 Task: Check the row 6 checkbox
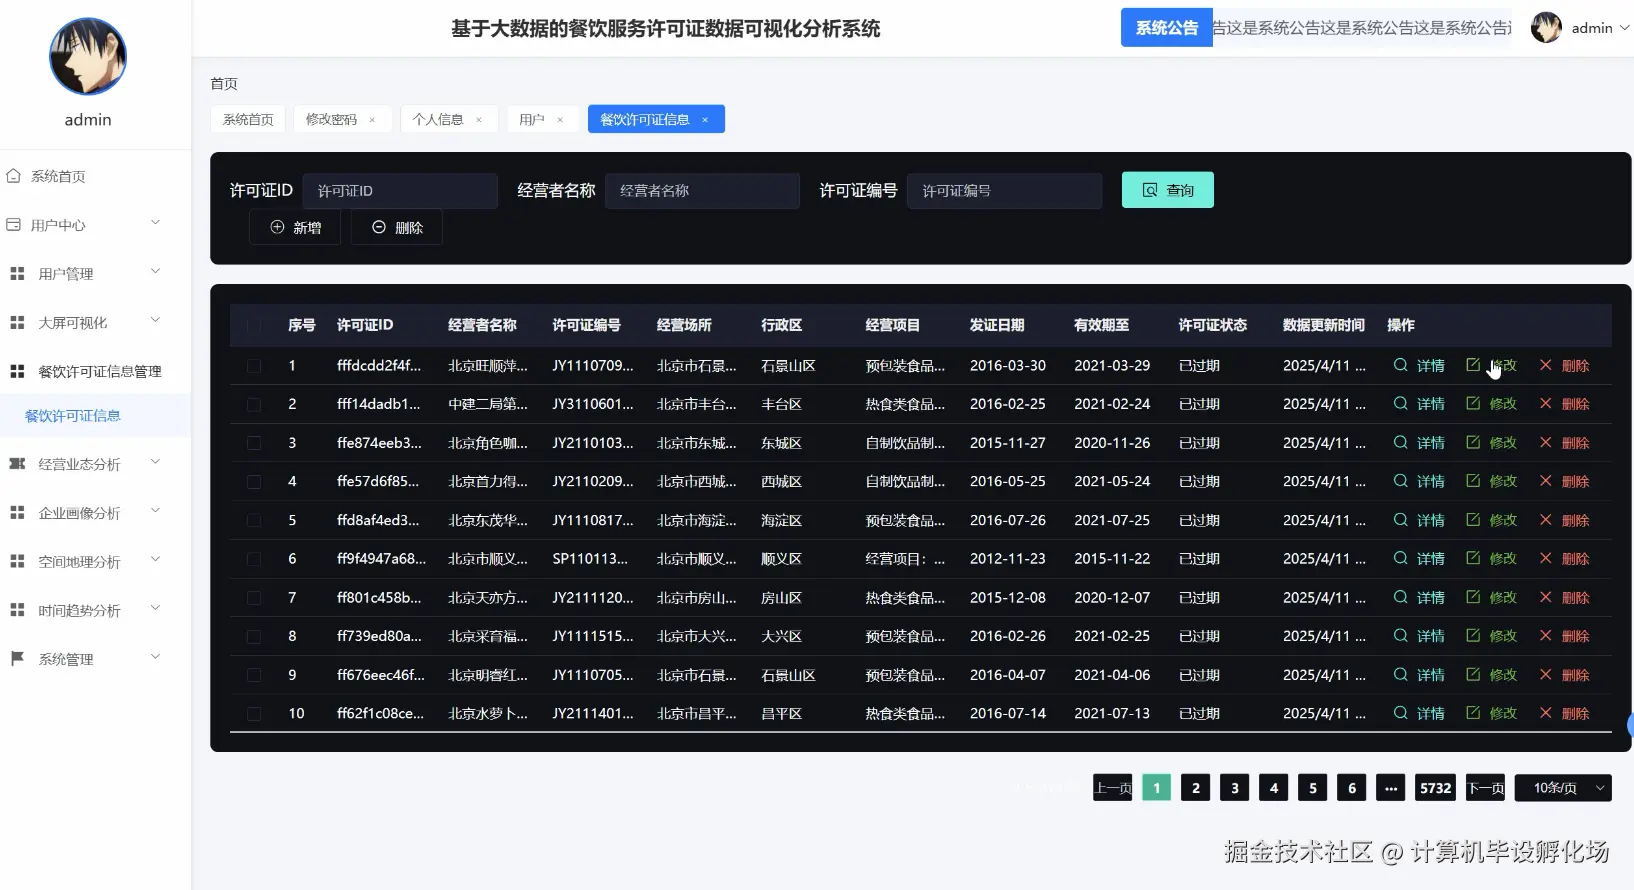click(x=254, y=559)
